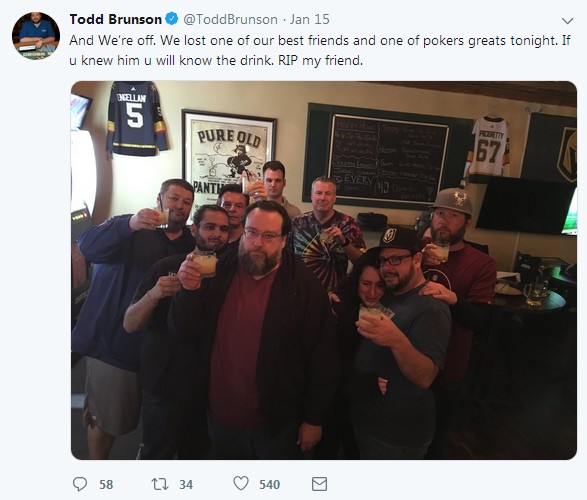Viewport: 587px width, 500px height.
Task: Click the tweet text starting 'And We're off'
Action: pyautogui.click(x=320, y=50)
